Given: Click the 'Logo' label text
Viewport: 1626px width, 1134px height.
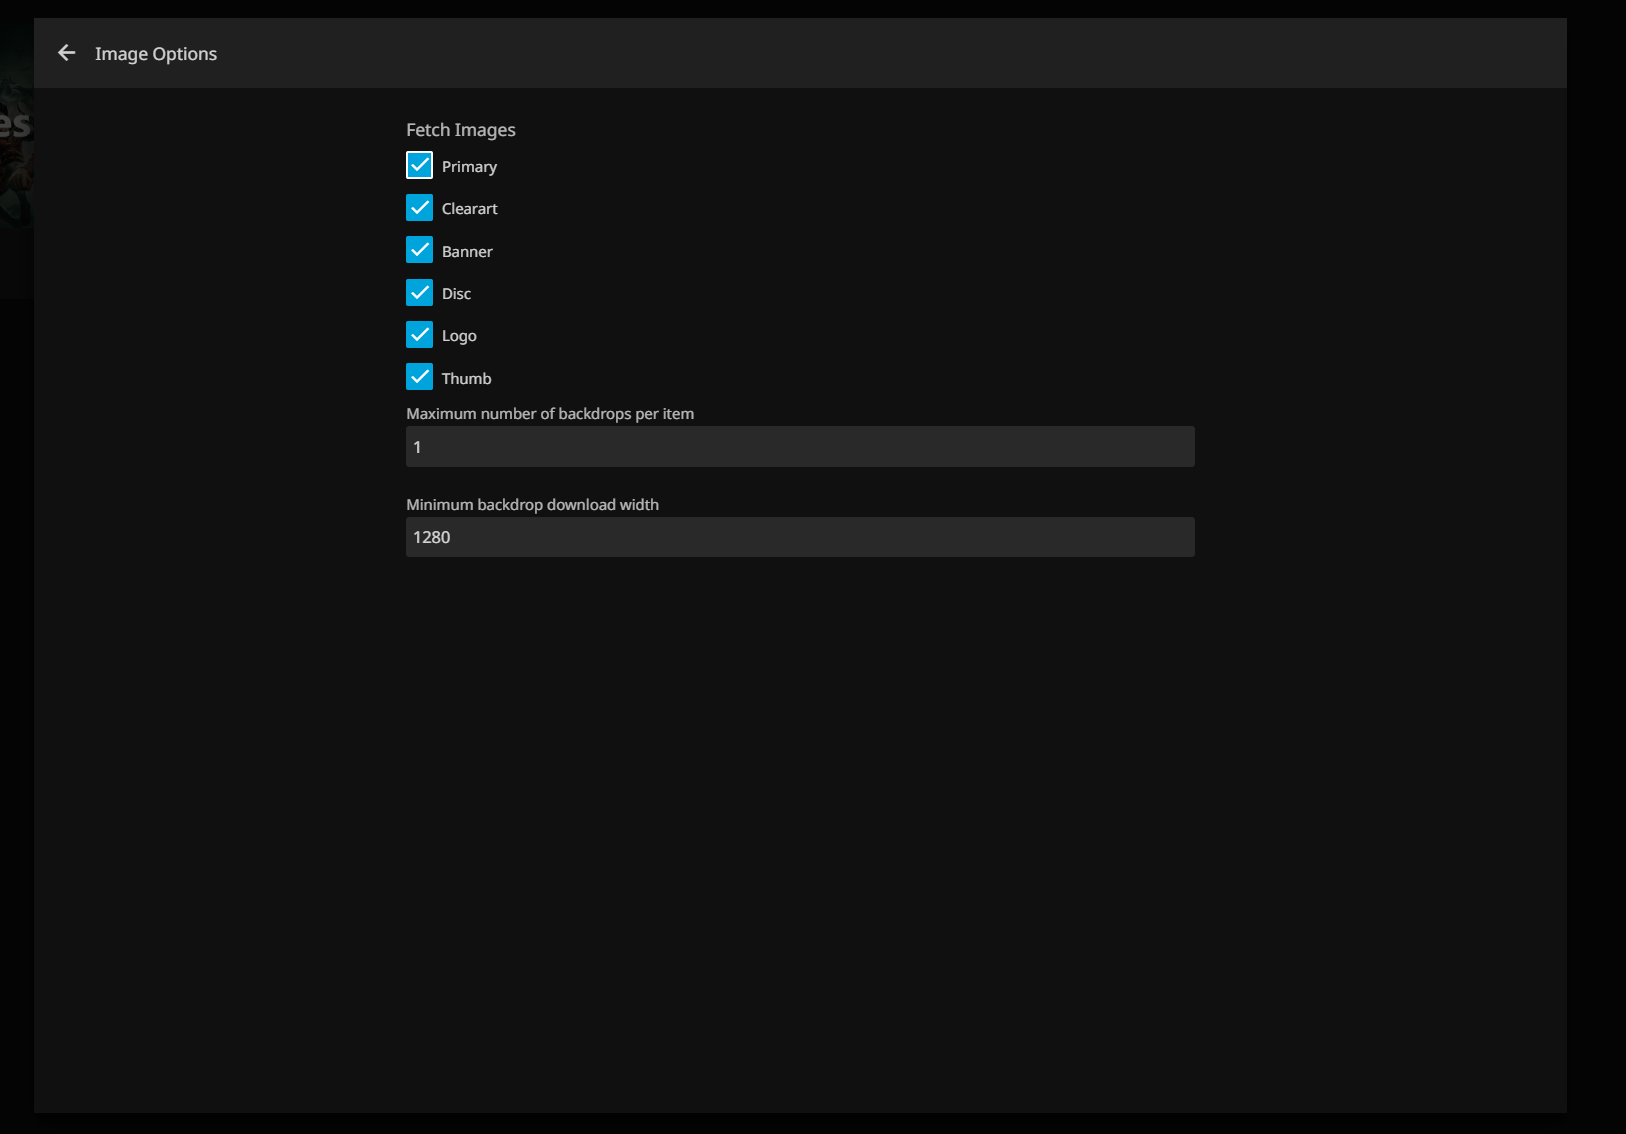Looking at the screenshot, I should (459, 336).
